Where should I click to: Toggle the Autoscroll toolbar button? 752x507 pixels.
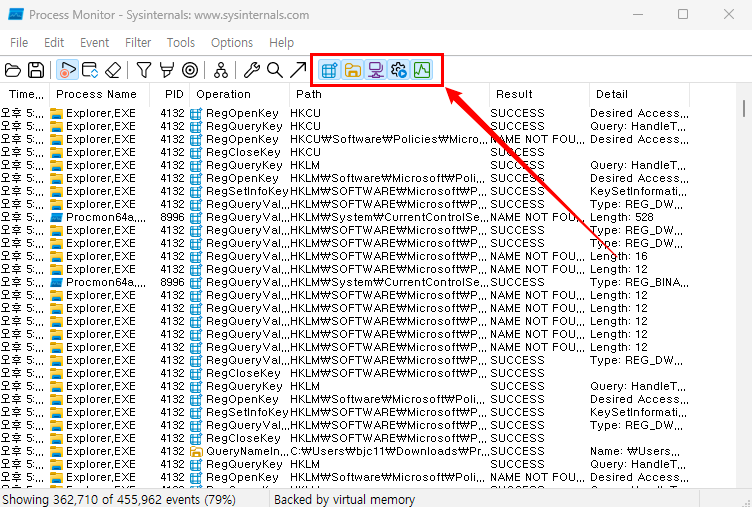[x=90, y=70]
